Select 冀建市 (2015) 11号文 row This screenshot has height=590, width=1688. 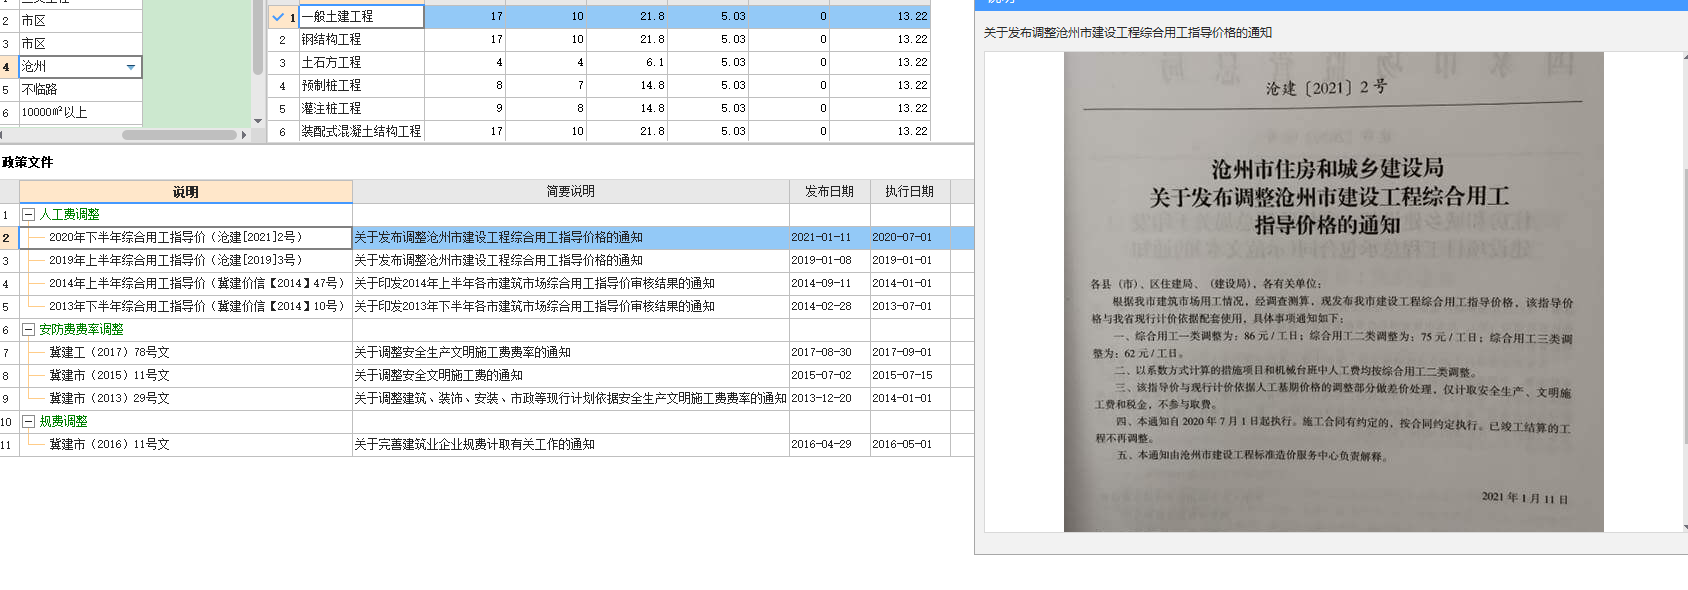tap(486, 375)
